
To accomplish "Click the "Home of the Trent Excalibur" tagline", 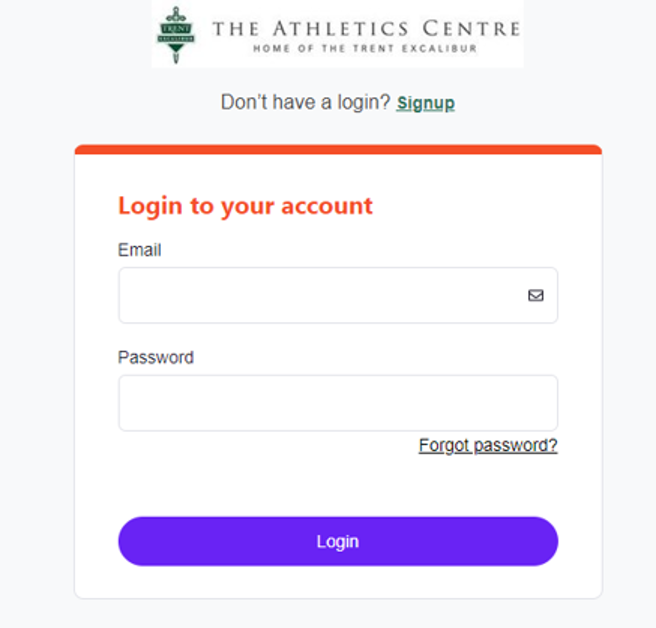I will tap(365, 48).
